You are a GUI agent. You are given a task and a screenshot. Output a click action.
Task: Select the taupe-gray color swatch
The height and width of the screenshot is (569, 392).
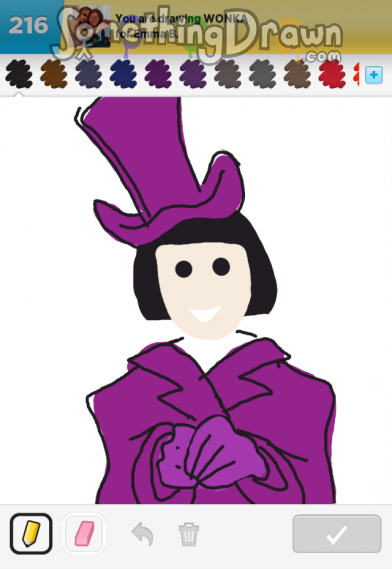point(228,74)
